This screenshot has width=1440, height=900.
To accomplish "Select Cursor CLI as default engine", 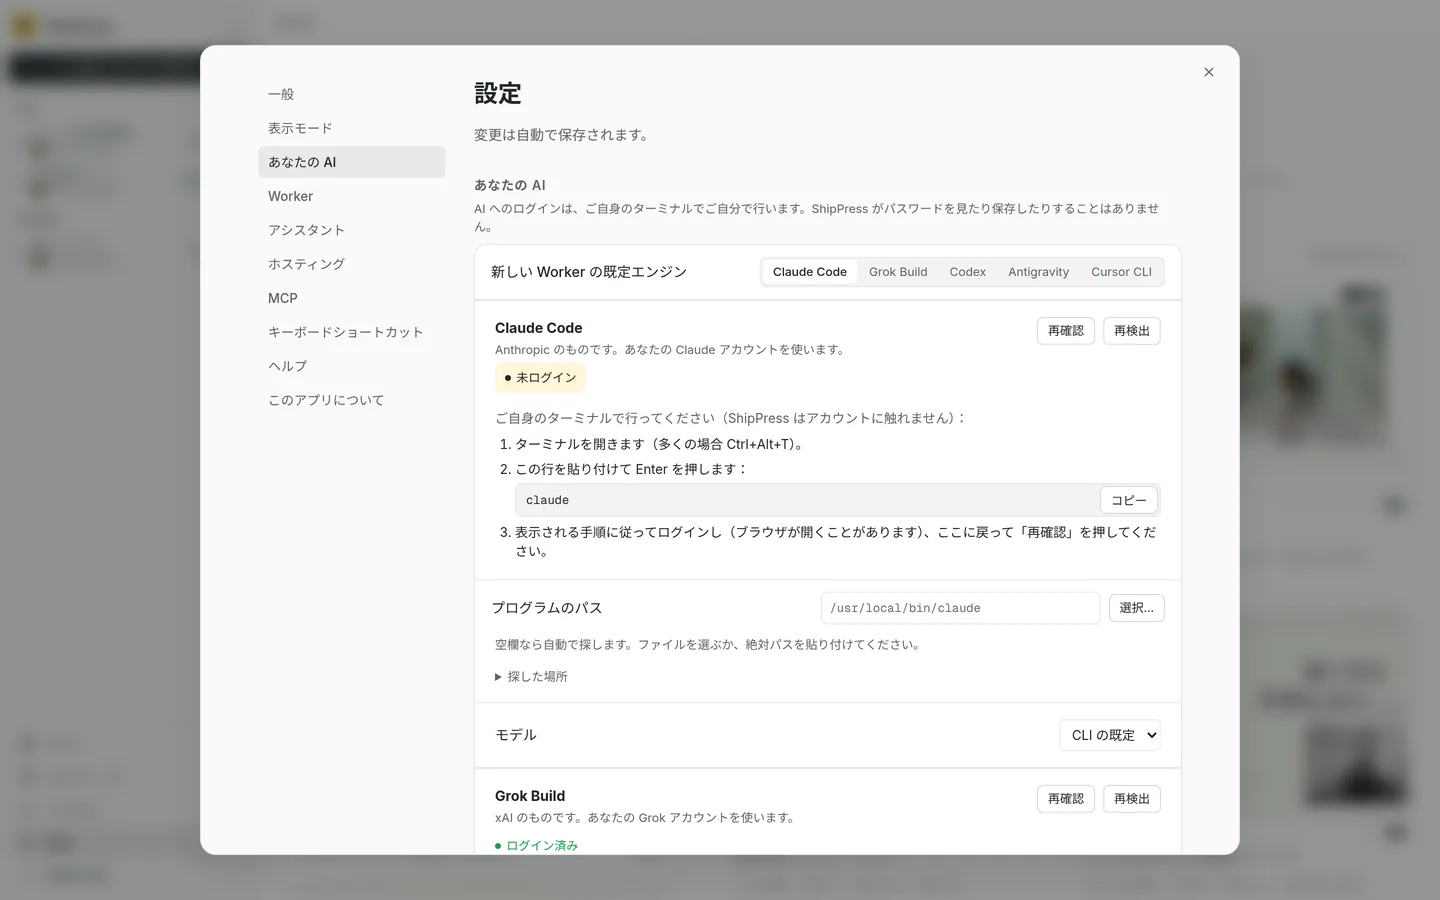I will [x=1121, y=272].
